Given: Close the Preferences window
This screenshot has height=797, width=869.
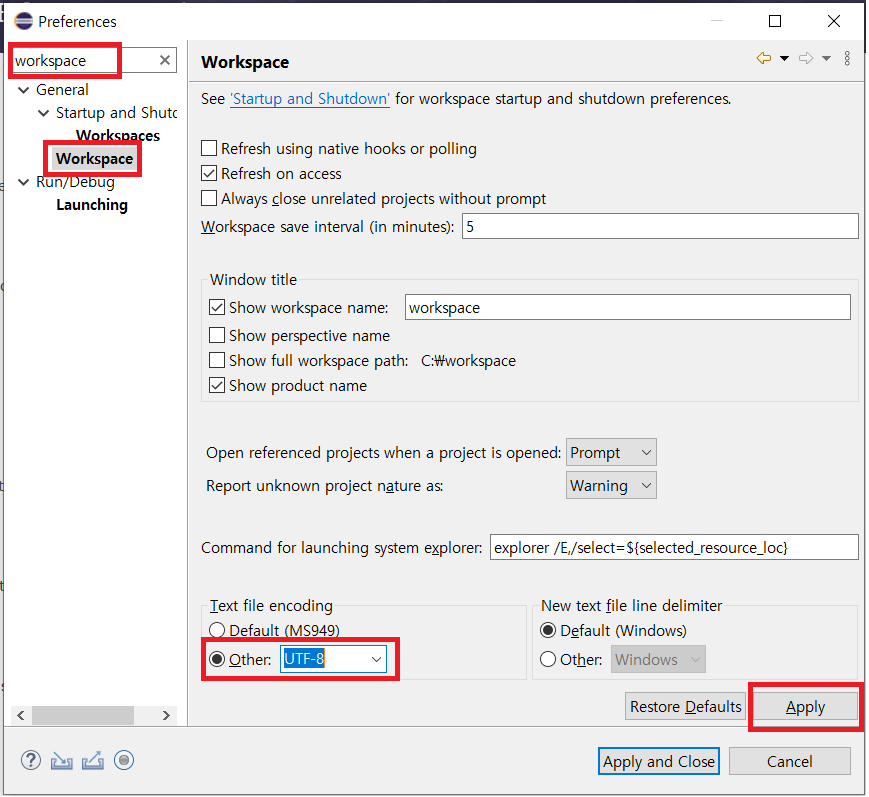Looking at the screenshot, I should pos(834,21).
